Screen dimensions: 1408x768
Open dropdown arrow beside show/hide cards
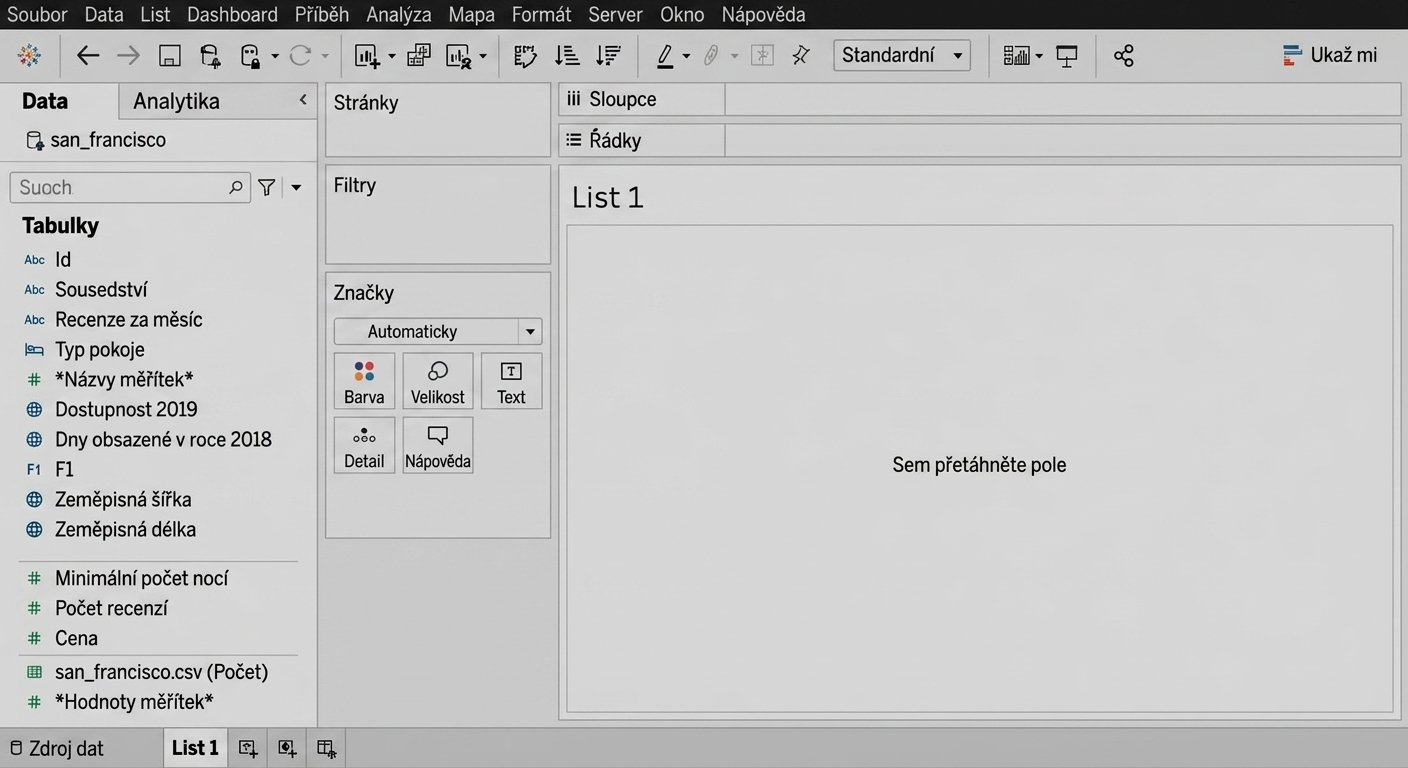[x=1039, y=56]
